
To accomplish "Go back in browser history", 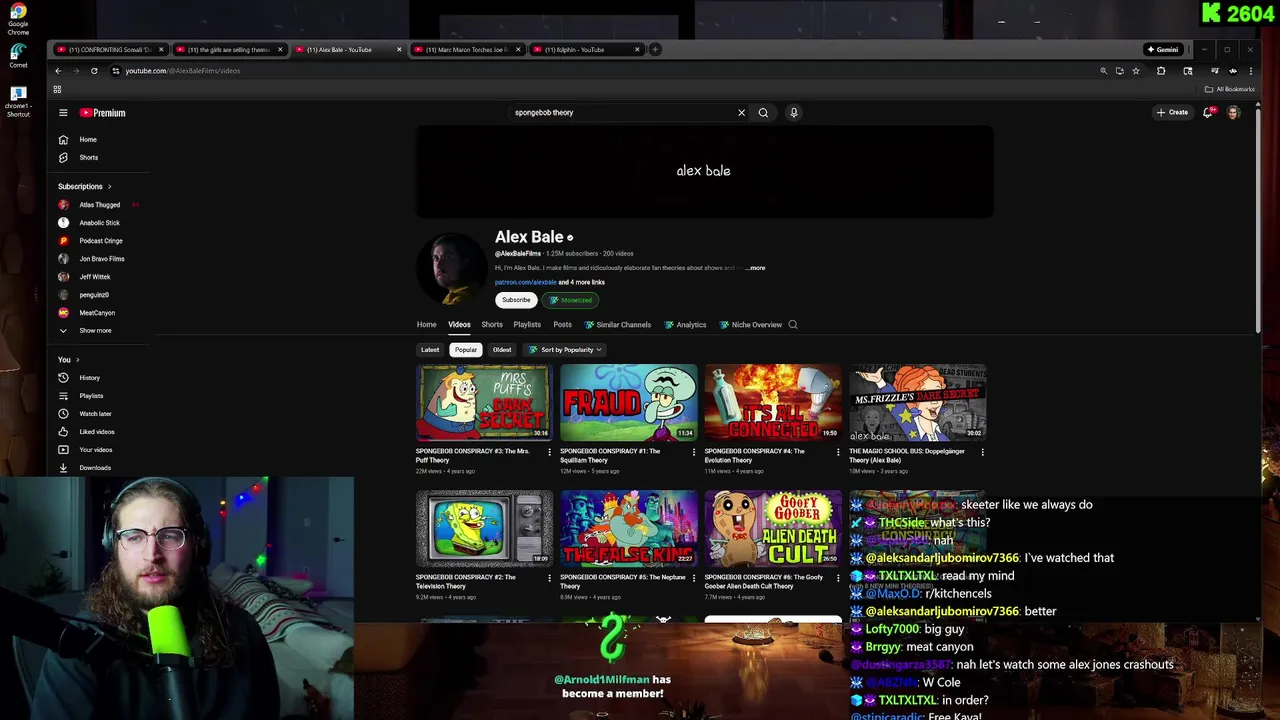I will coord(58,71).
